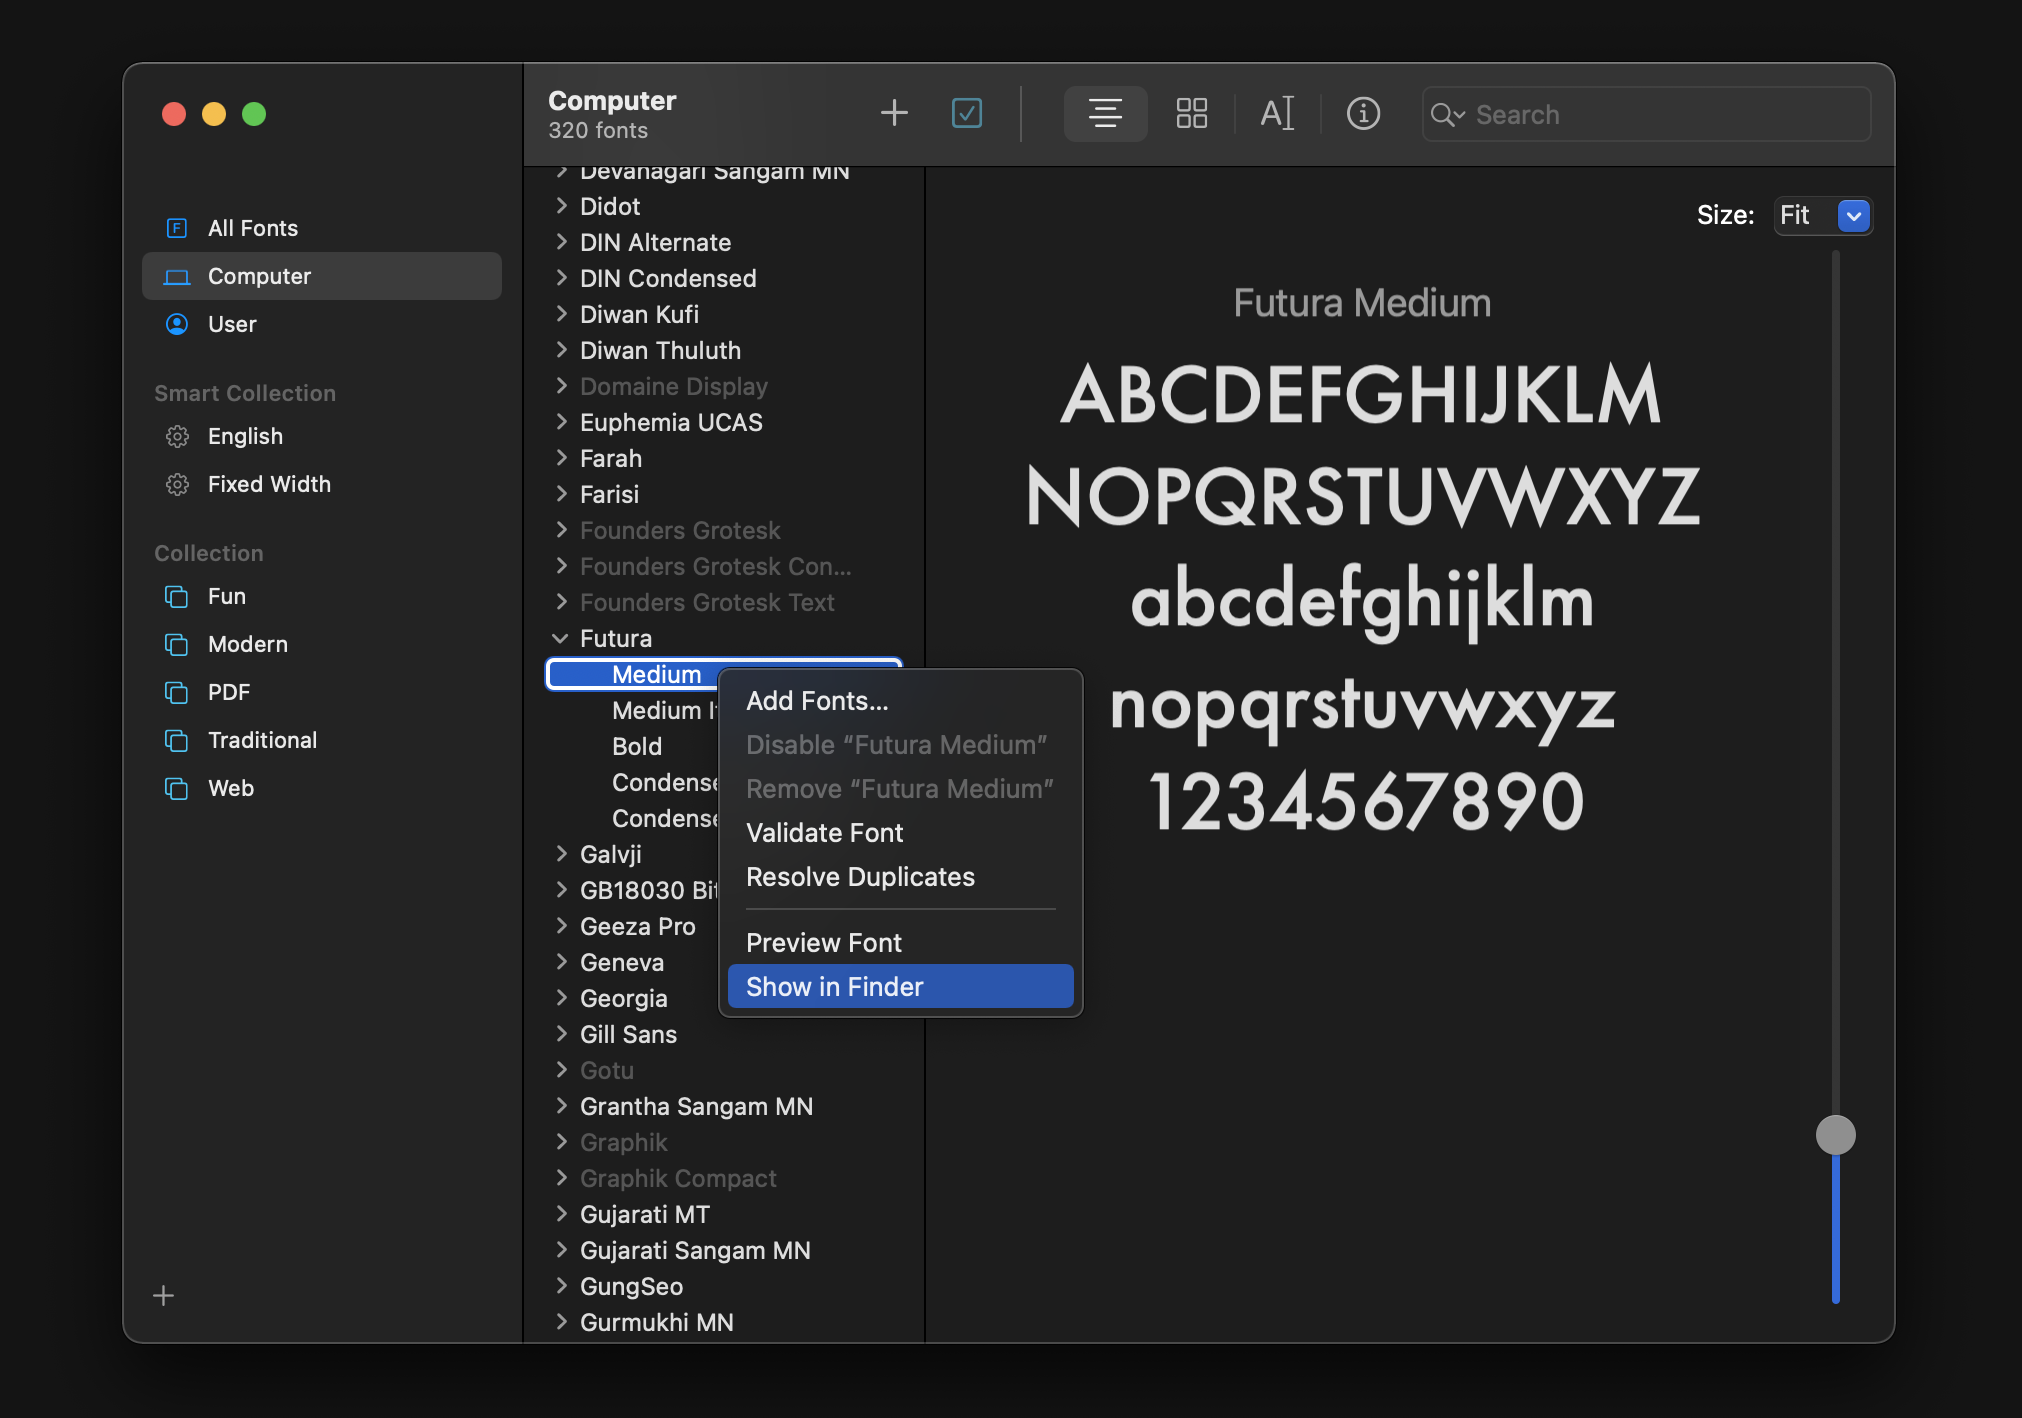
Task: Open Fun collection icon
Action: tap(177, 597)
